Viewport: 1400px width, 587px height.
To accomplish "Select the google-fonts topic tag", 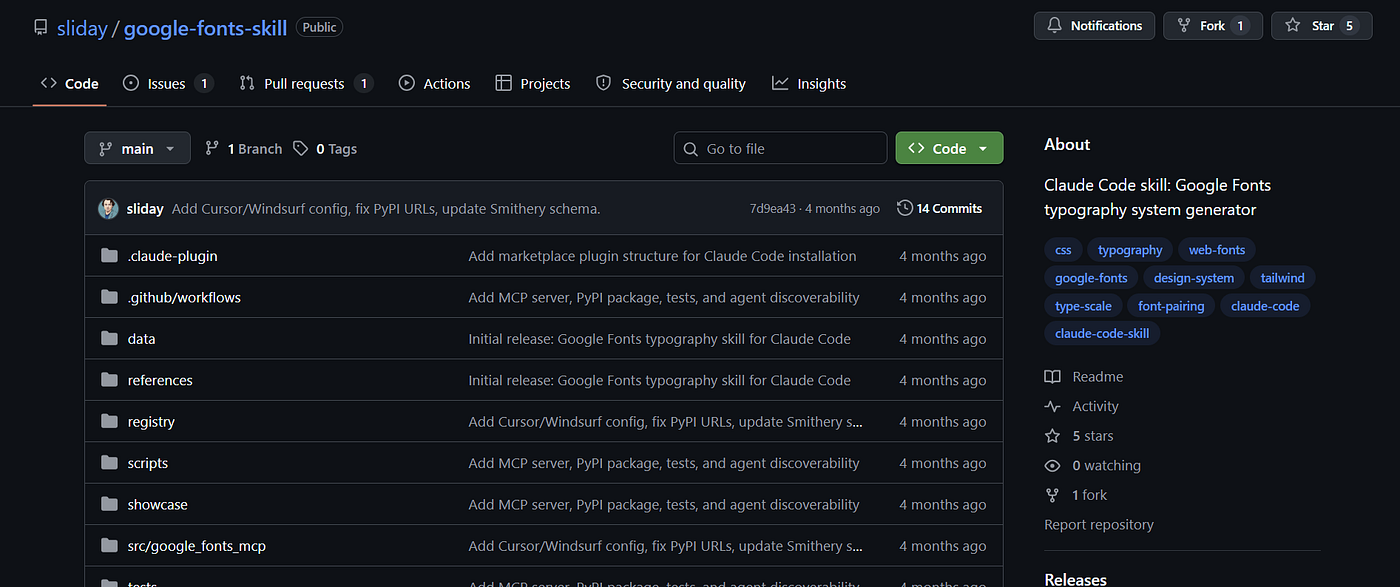I will 1091,278.
